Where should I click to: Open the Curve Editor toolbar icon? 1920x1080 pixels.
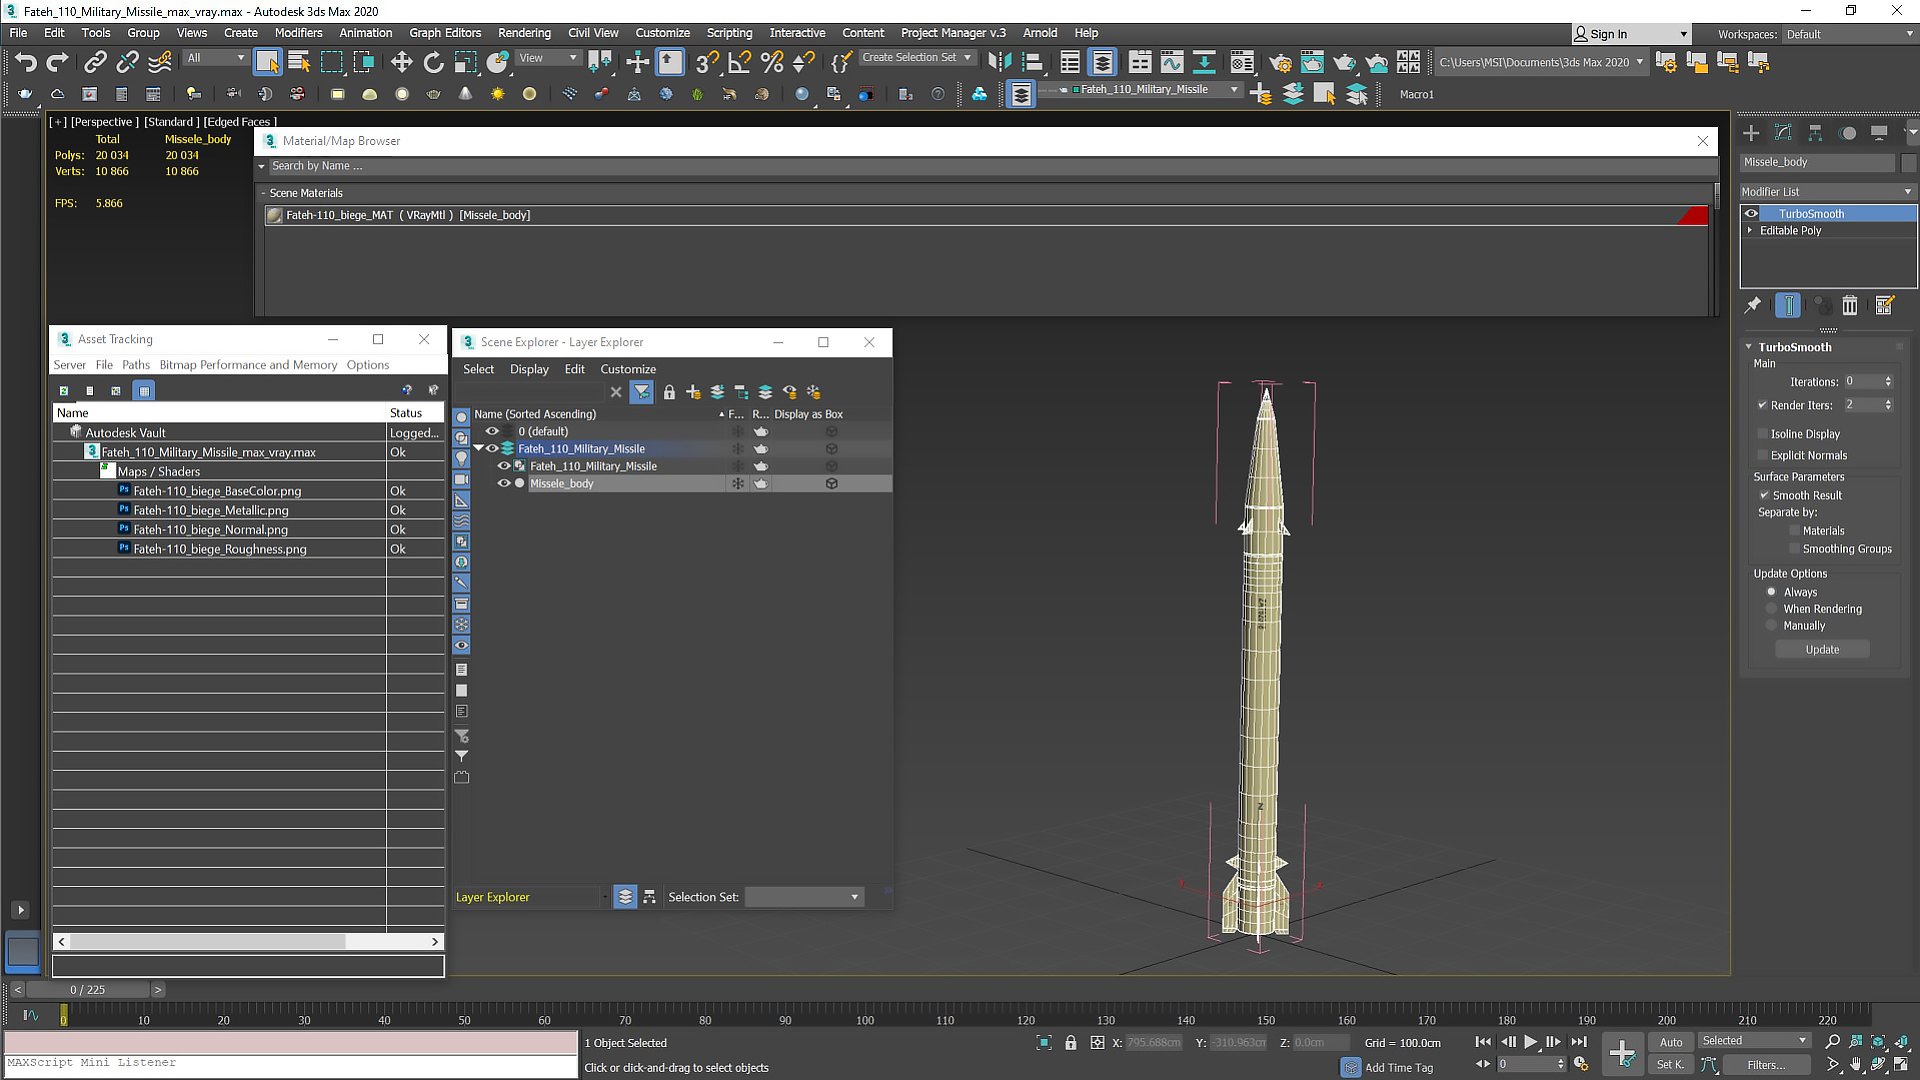pyautogui.click(x=1172, y=62)
